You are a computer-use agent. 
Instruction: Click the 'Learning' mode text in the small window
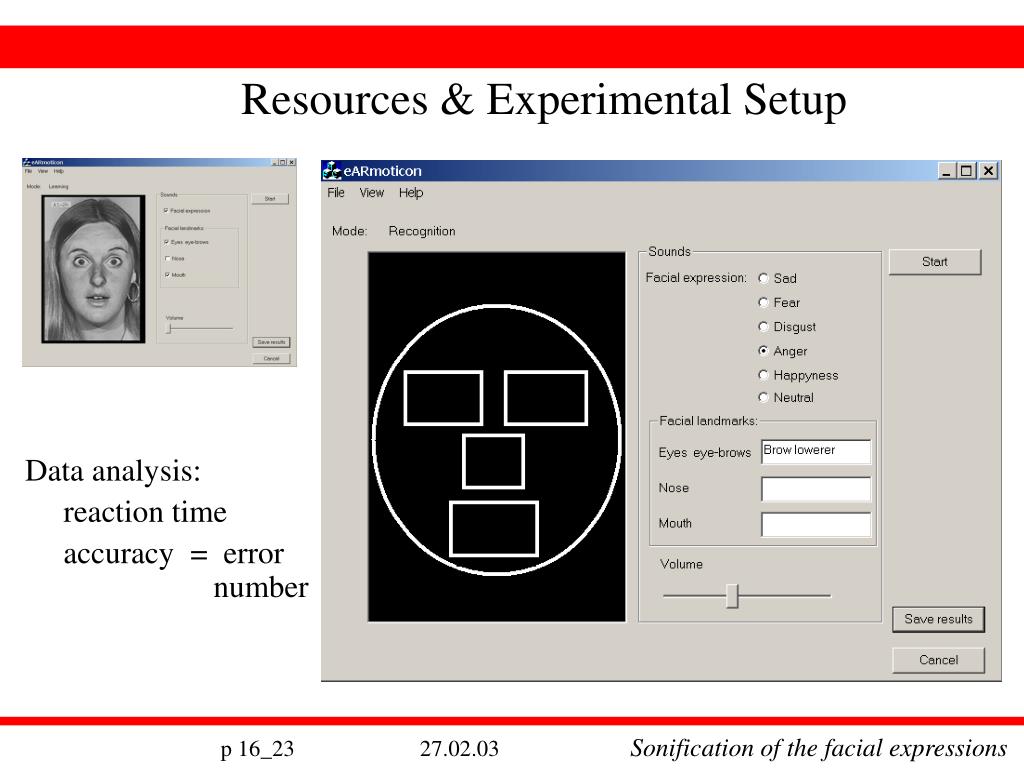[58, 187]
